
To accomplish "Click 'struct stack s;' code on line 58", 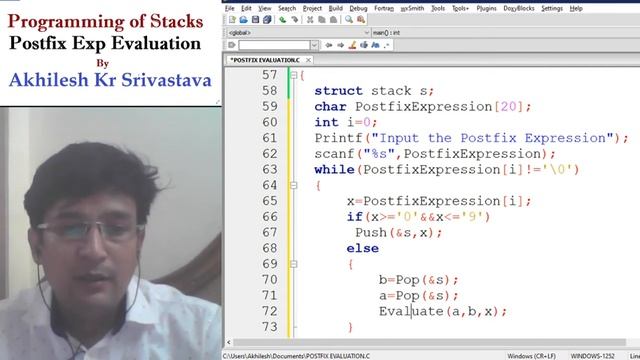I will pos(374,91).
